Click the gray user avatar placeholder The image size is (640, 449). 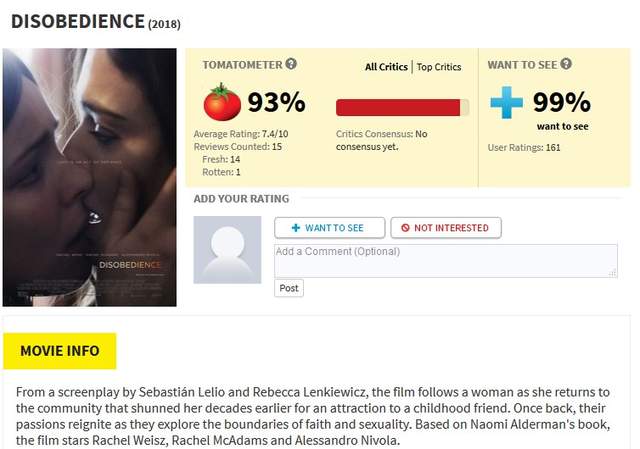click(x=227, y=249)
